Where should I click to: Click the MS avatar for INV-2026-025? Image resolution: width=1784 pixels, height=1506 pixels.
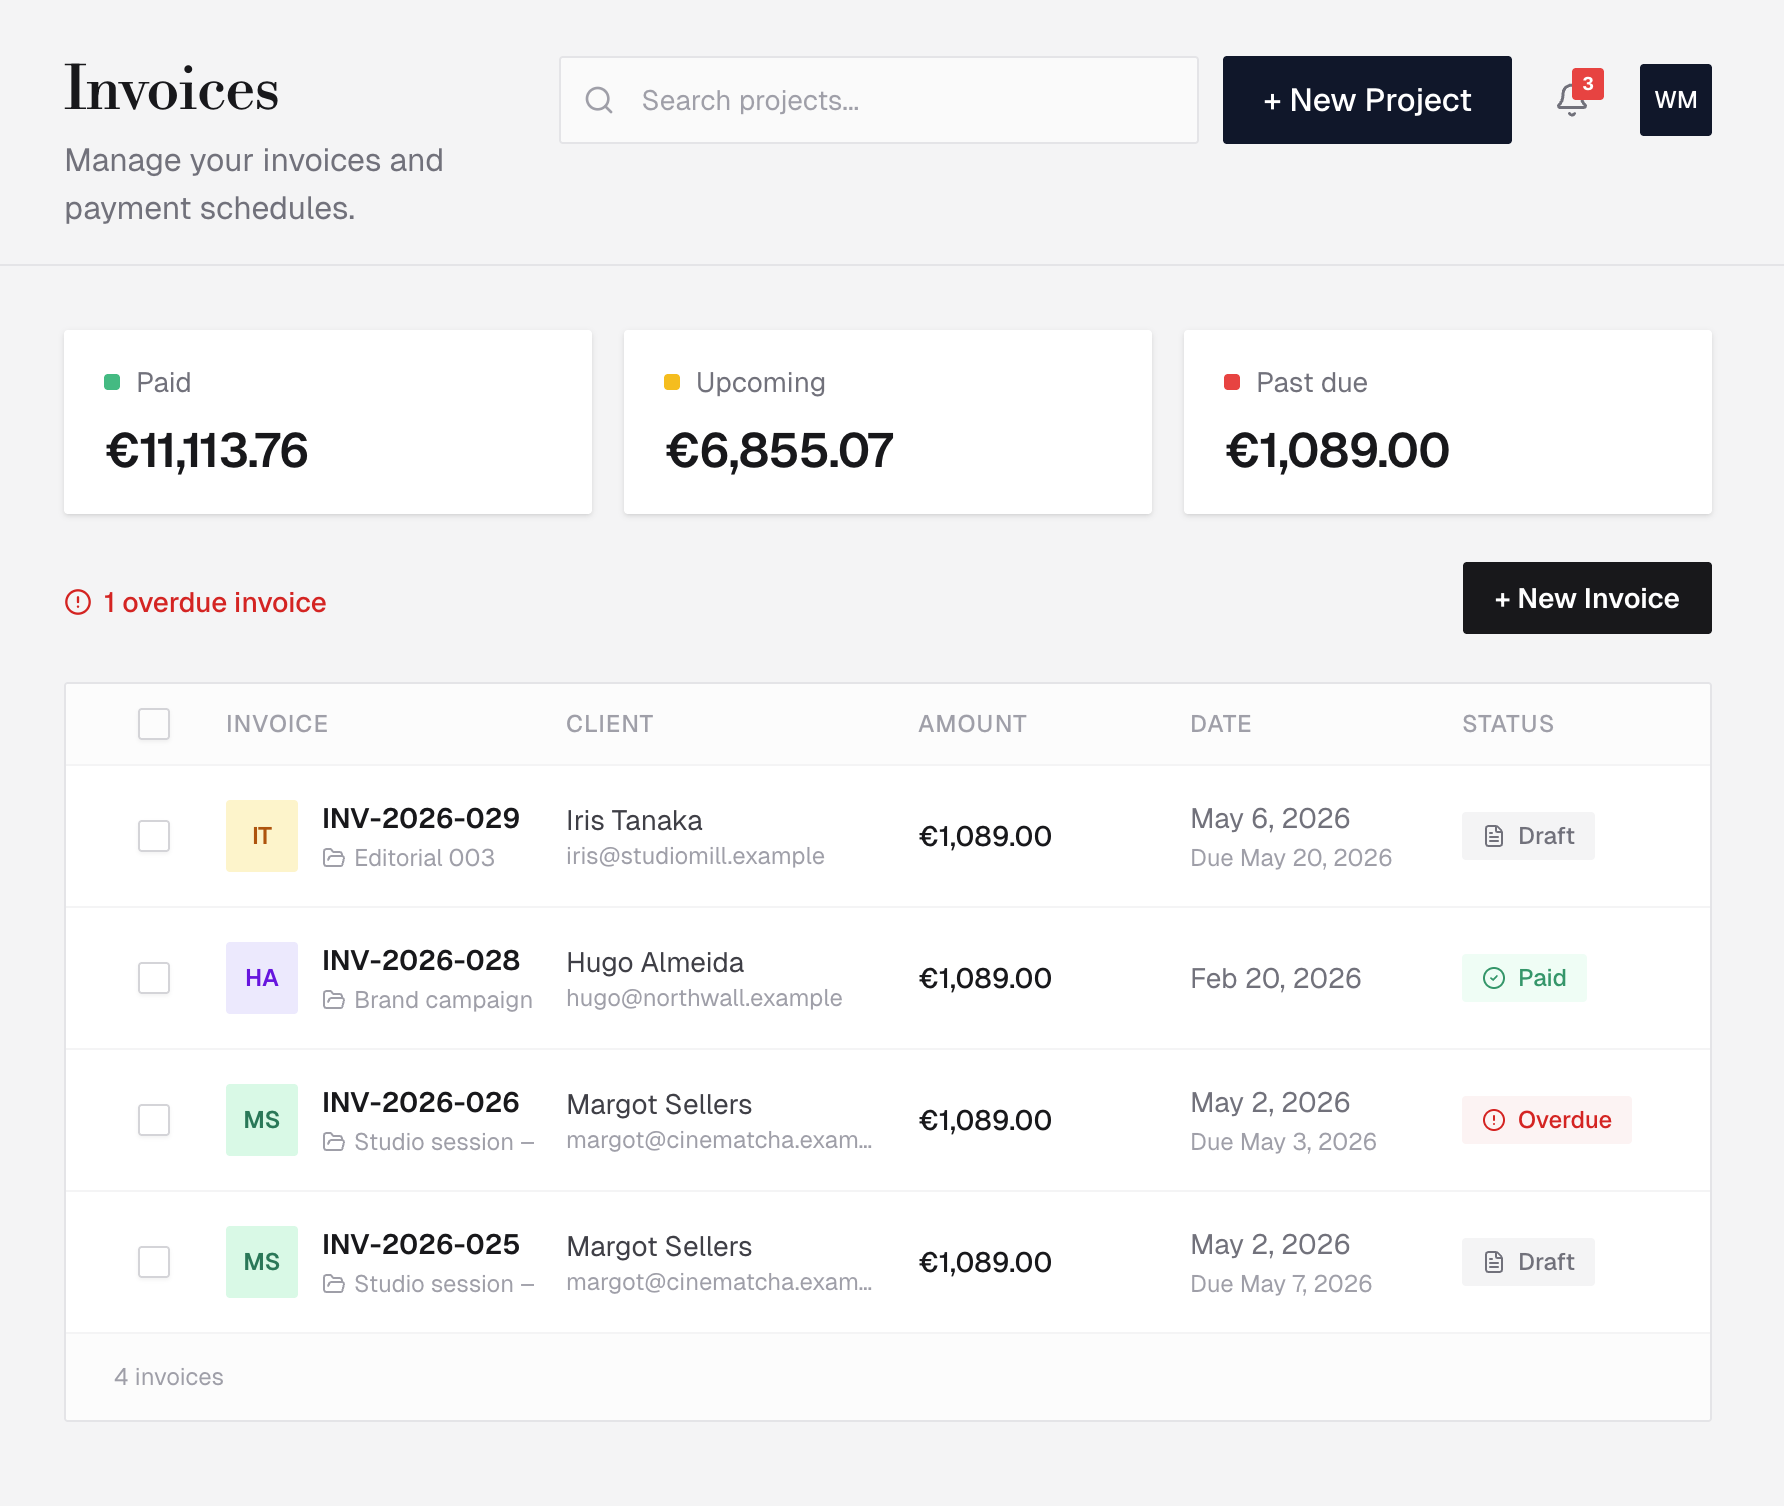[x=262, y=1262]
